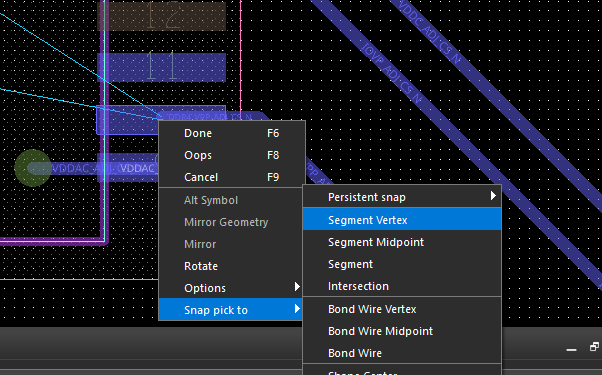Click the panel minimize dash icon
This screenshot has height=375, width=602.
(x=571, y=349)
